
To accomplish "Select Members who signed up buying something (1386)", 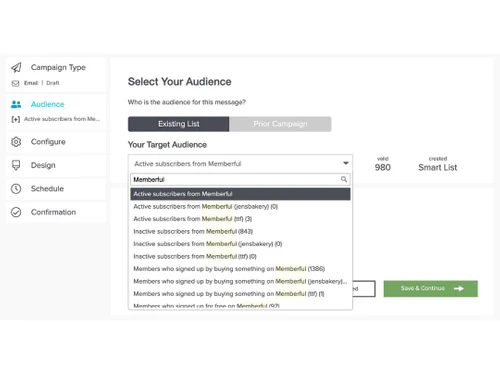I will coord(240,269).
